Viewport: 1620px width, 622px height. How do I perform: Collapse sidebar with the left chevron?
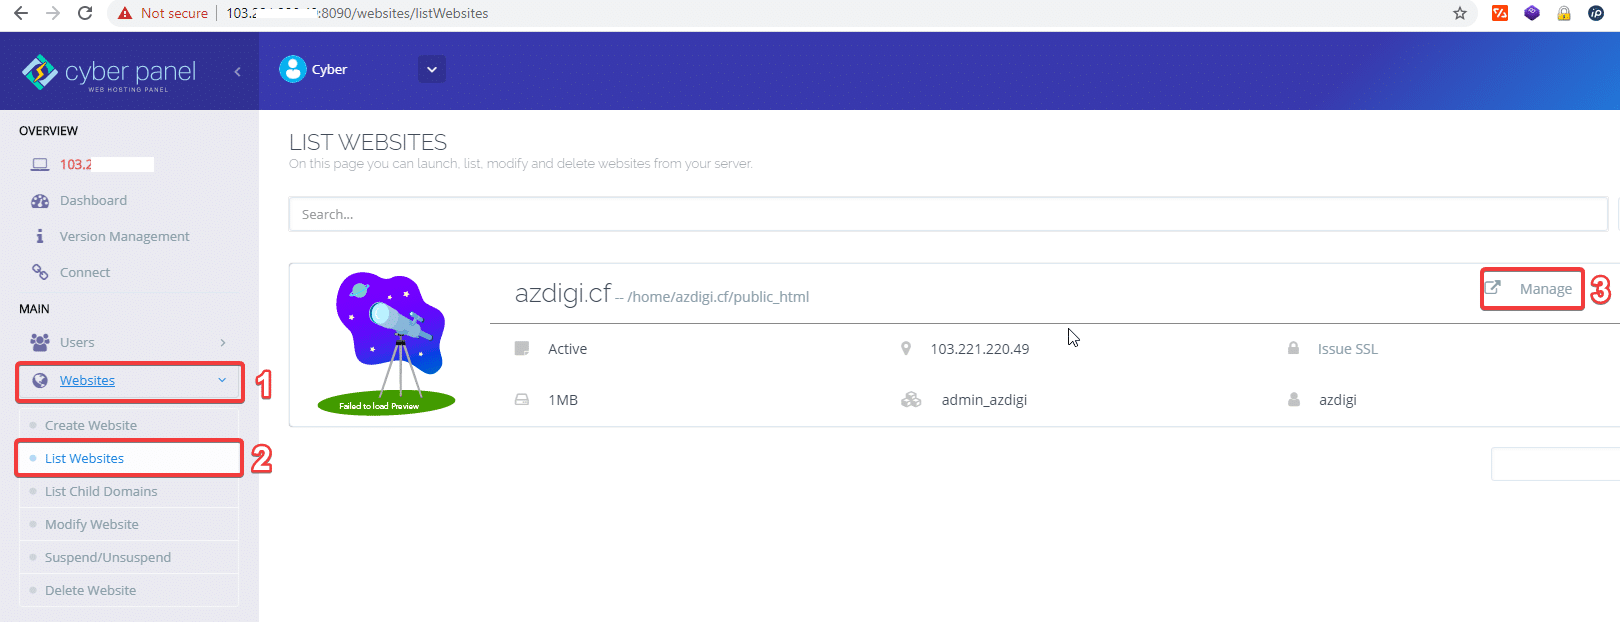point(237,72)
